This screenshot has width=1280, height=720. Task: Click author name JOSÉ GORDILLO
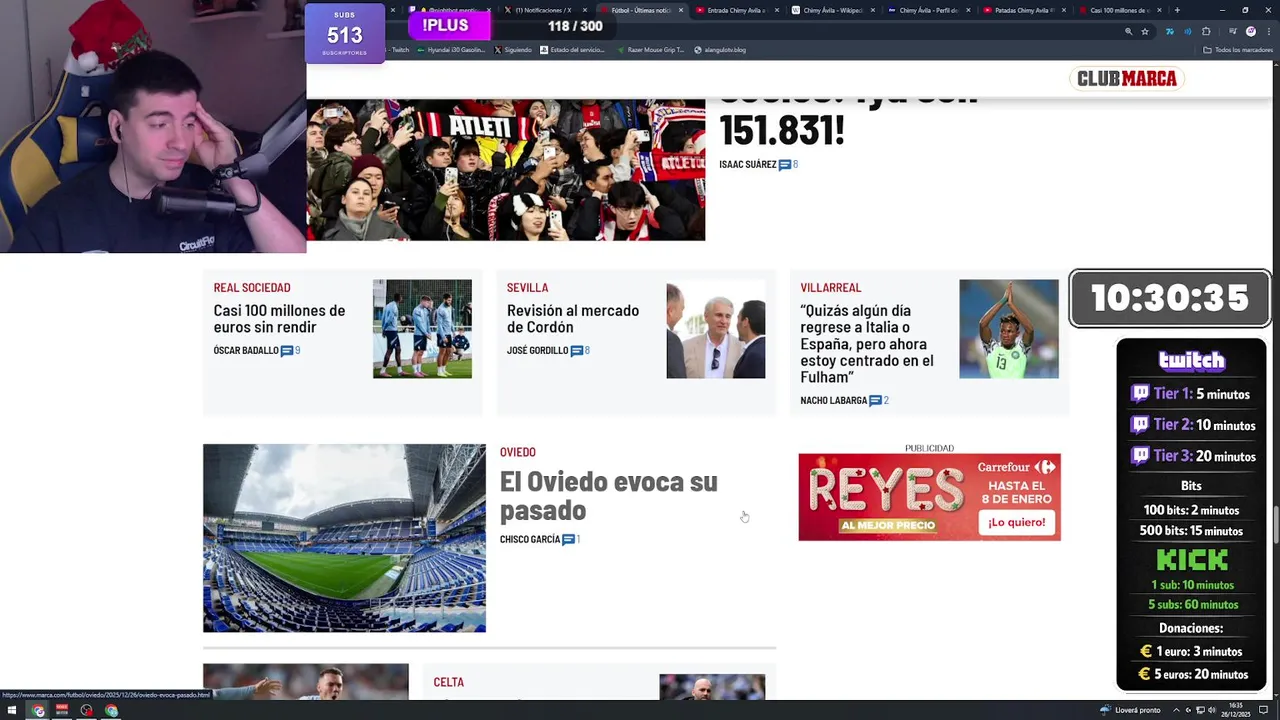click(x=537, y=351)
